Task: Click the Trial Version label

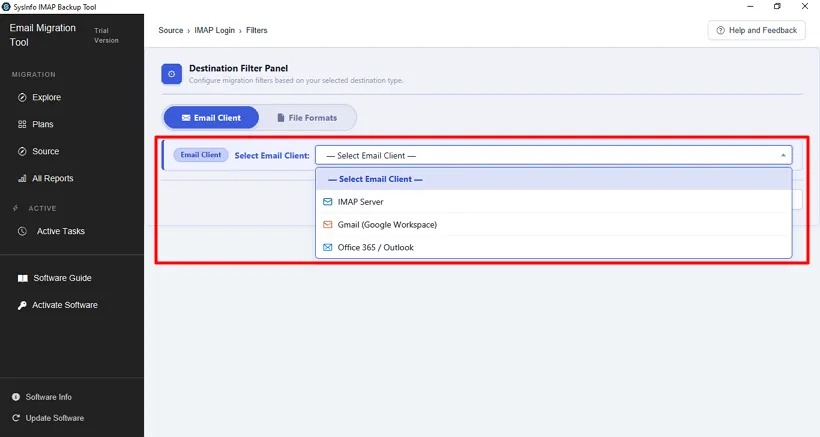Action: point(106,36)
